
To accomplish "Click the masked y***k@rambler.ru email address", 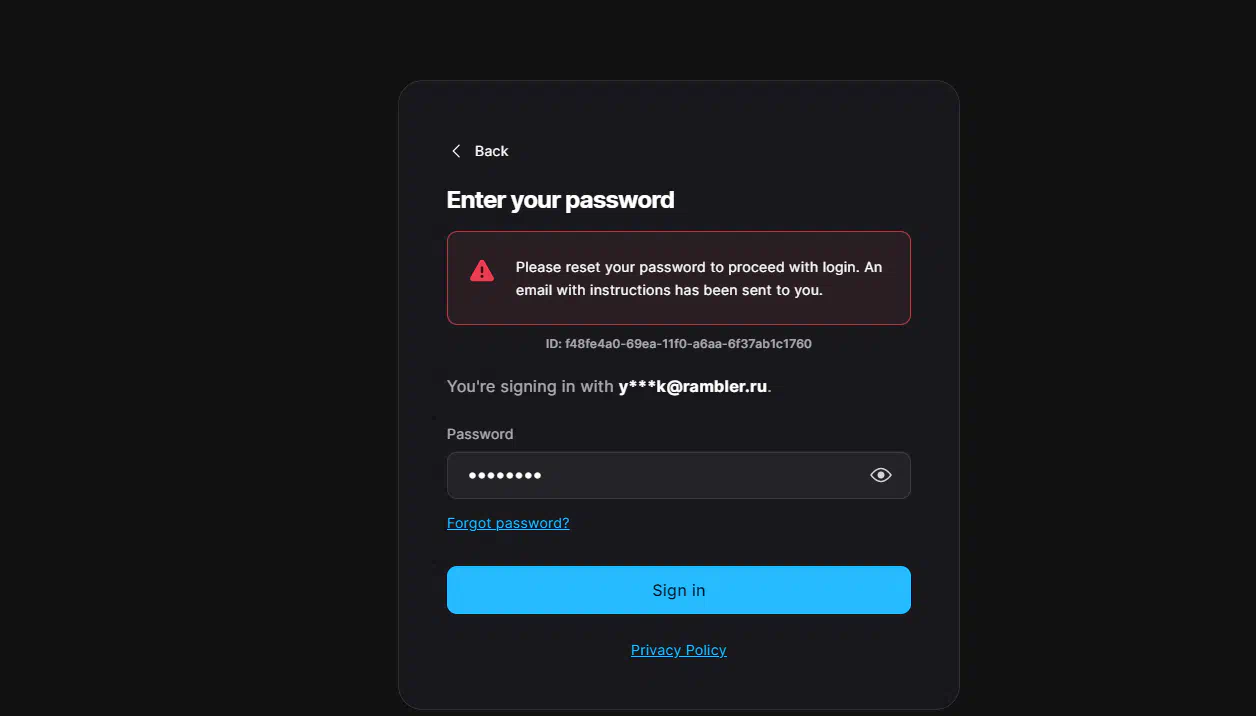I will coord(692,386).
